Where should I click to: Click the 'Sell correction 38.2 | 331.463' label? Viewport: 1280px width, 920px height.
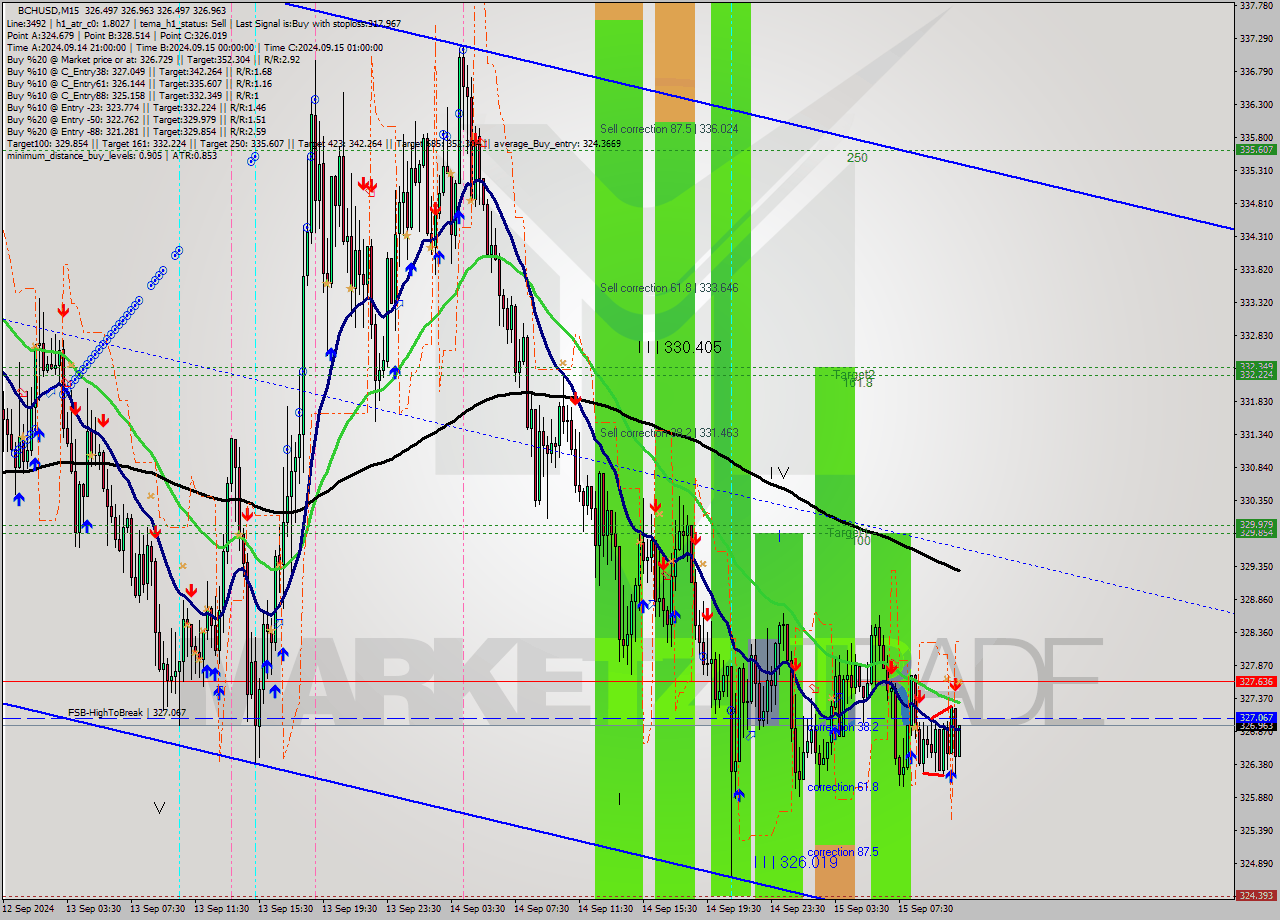(x=669, y=433)
